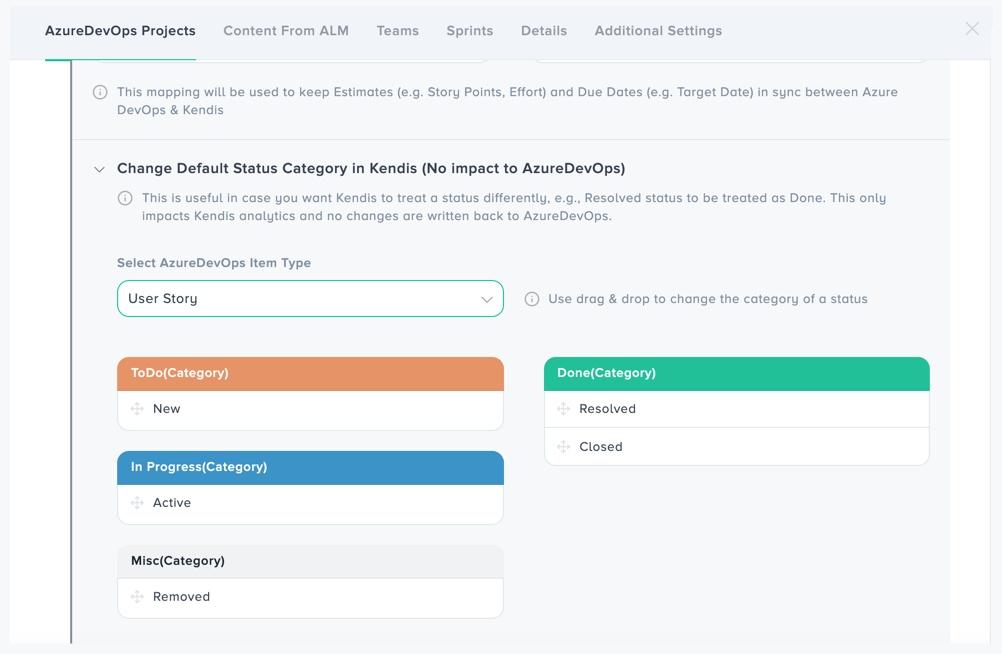
Task: Click info icon next to drag & drop hint
Action: pyautogui.click(x=532, y=299)
